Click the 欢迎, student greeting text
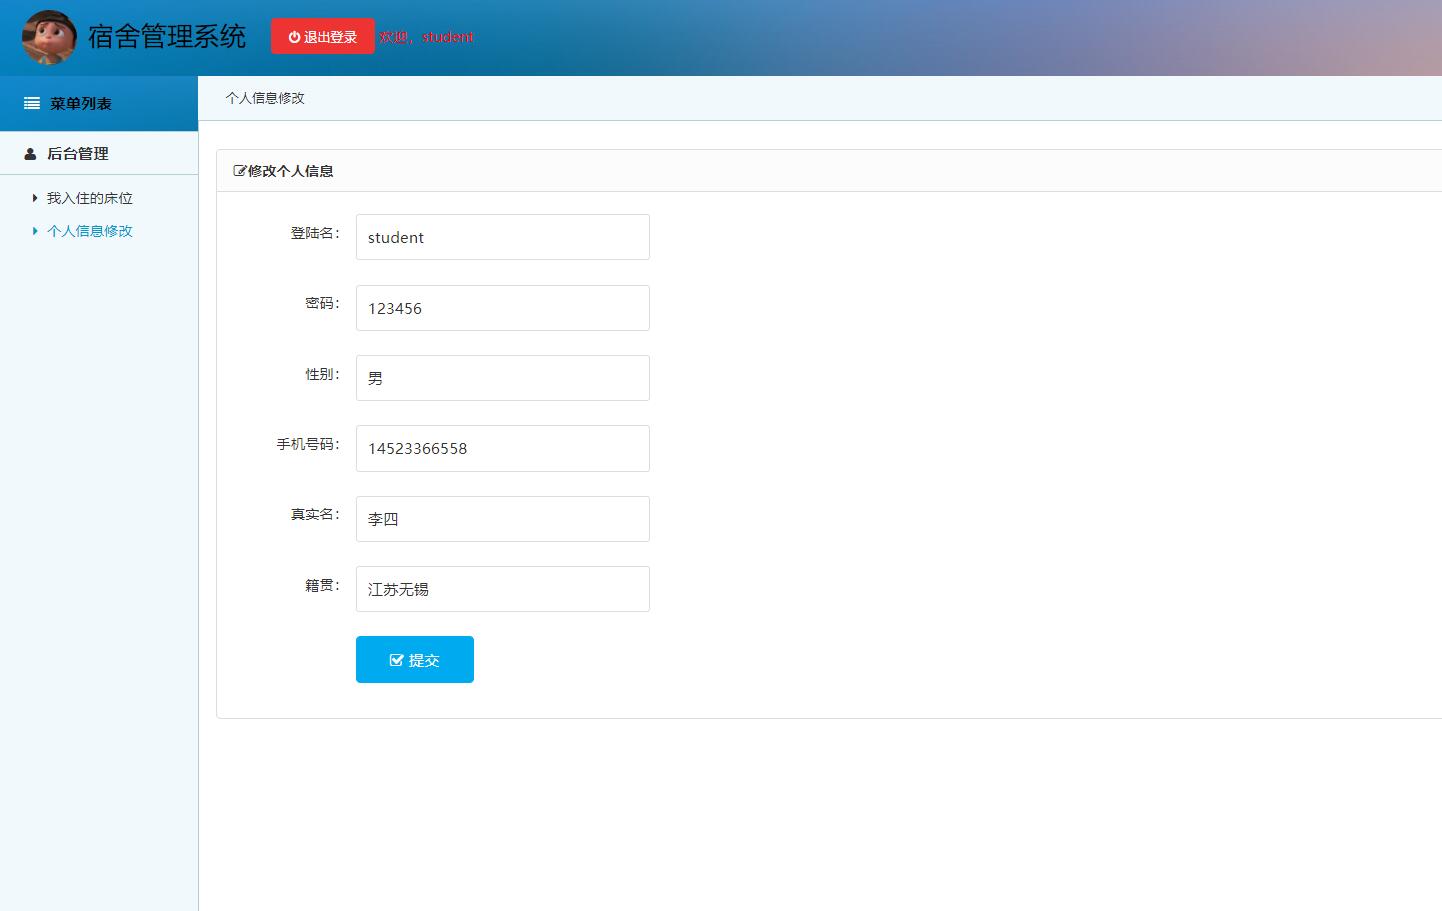Viewport: 1442px width, 911px height. 428,36
